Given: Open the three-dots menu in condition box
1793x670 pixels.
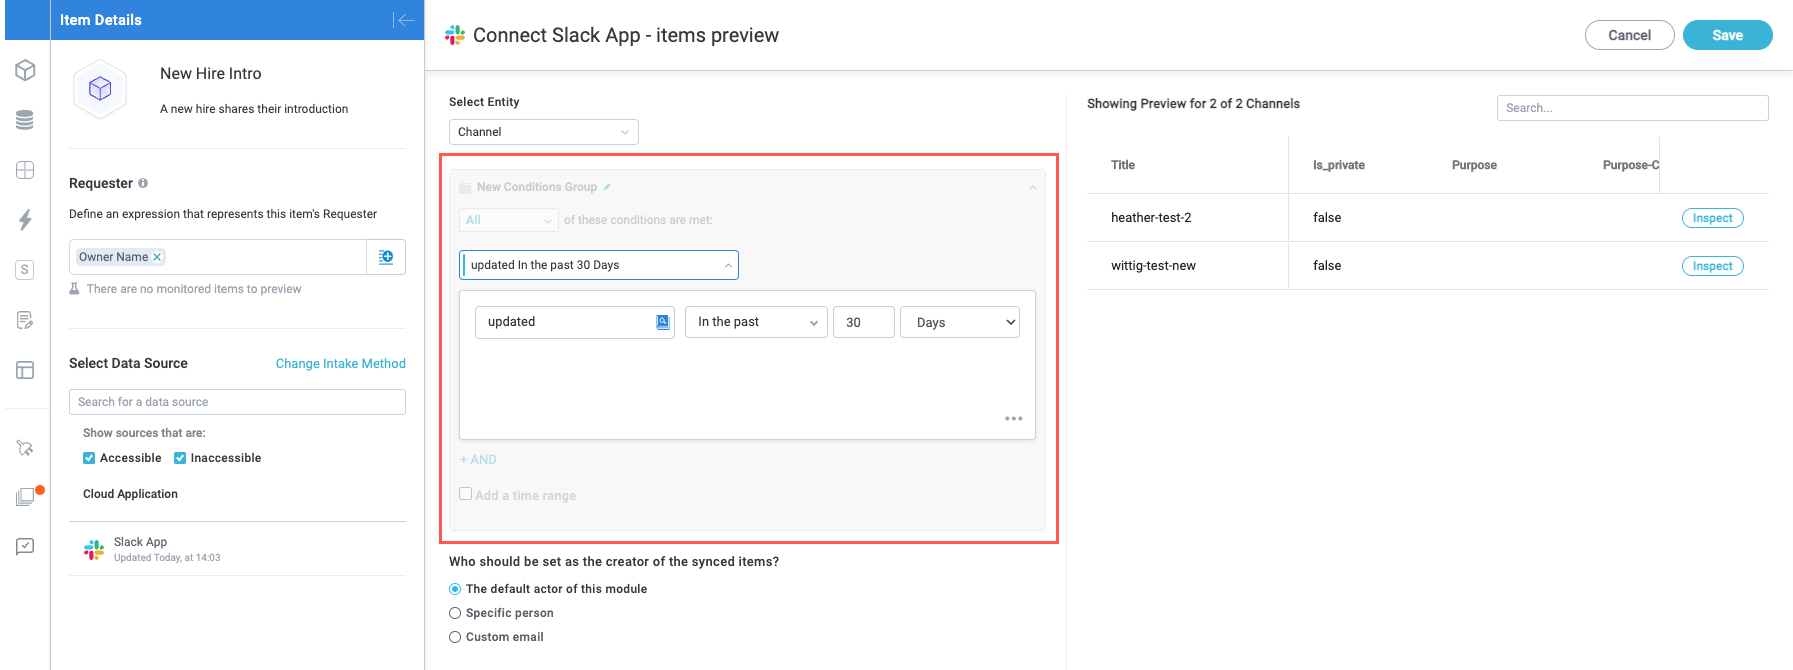Looking at the screenshot, I should pyautogui.click(x=1013, y=418).
